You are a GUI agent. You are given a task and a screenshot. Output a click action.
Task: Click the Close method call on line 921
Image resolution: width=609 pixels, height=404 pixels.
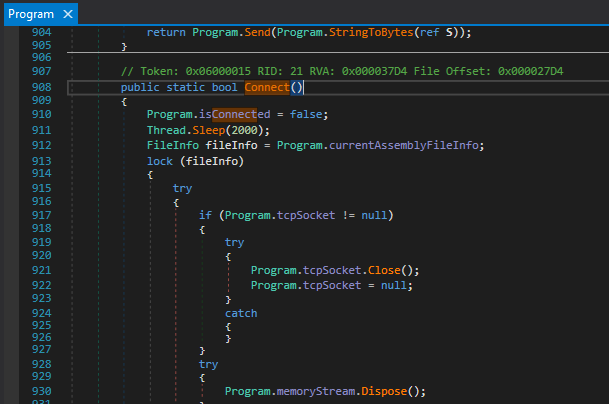[x=384, y=270]
